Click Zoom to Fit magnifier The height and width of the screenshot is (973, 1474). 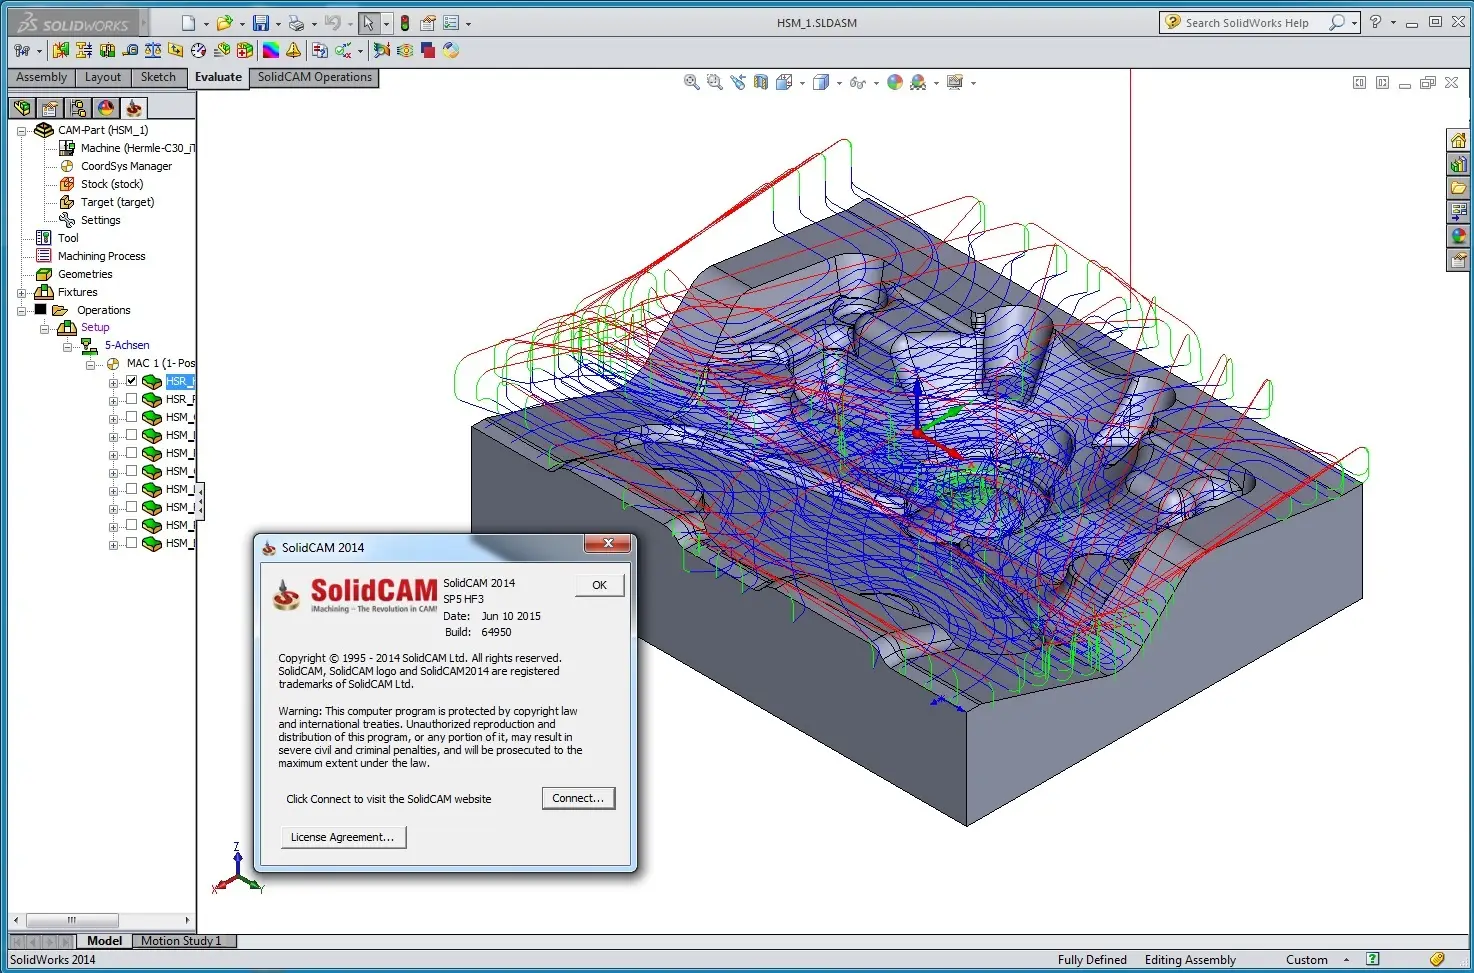(x=691, y=82)
